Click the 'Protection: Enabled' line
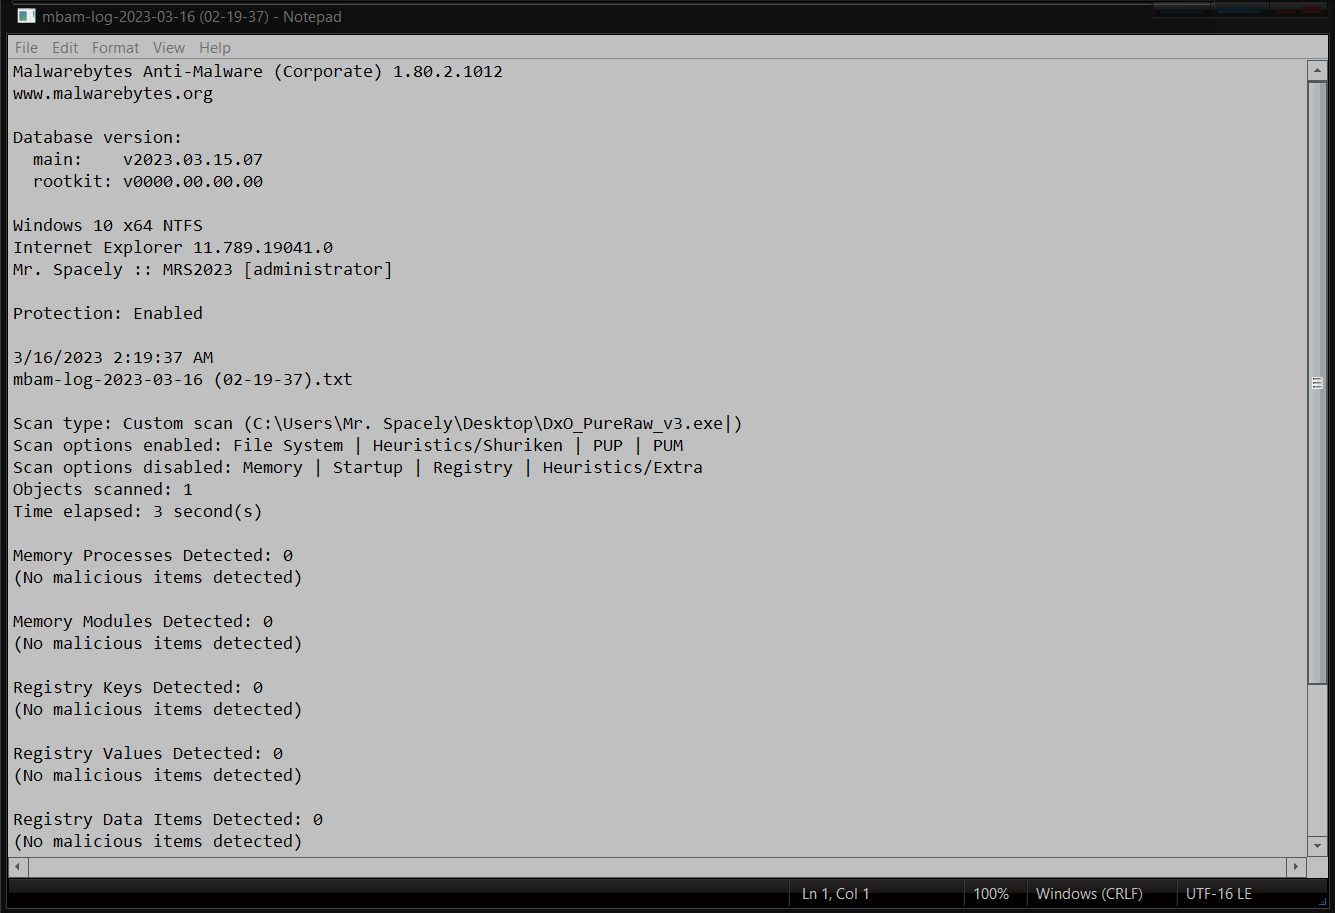1335x913 pixels. pyautogui.click(x=108, y=314)
